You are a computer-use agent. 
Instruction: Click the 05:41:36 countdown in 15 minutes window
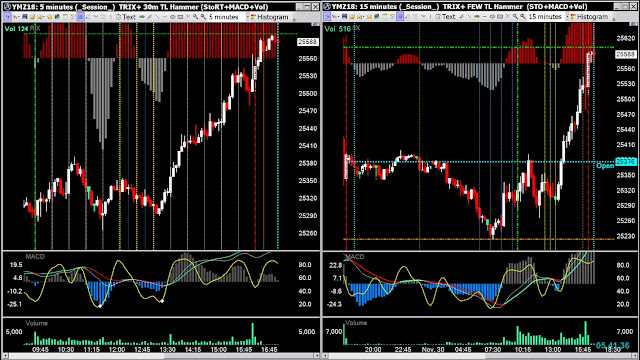coord(613,345)
